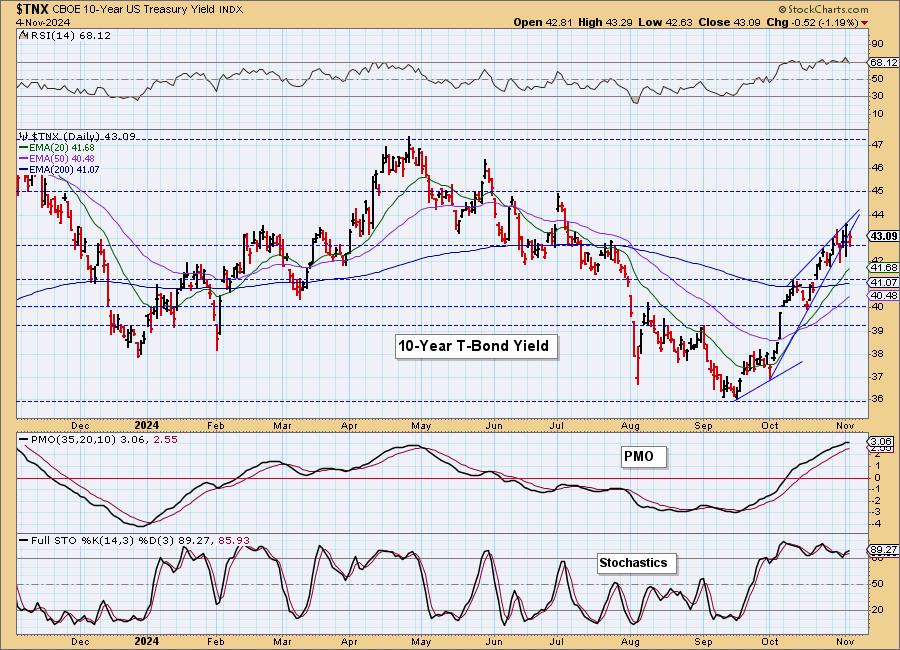
Task: Click the PMO annotation box
Action: coord(644,457)
